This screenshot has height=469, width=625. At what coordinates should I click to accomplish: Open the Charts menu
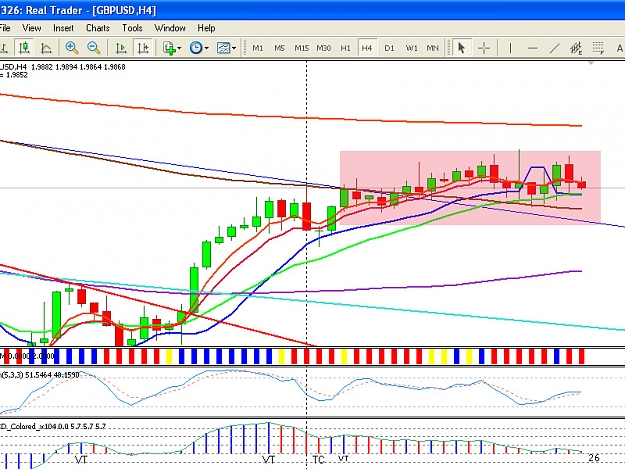[98, 28]
